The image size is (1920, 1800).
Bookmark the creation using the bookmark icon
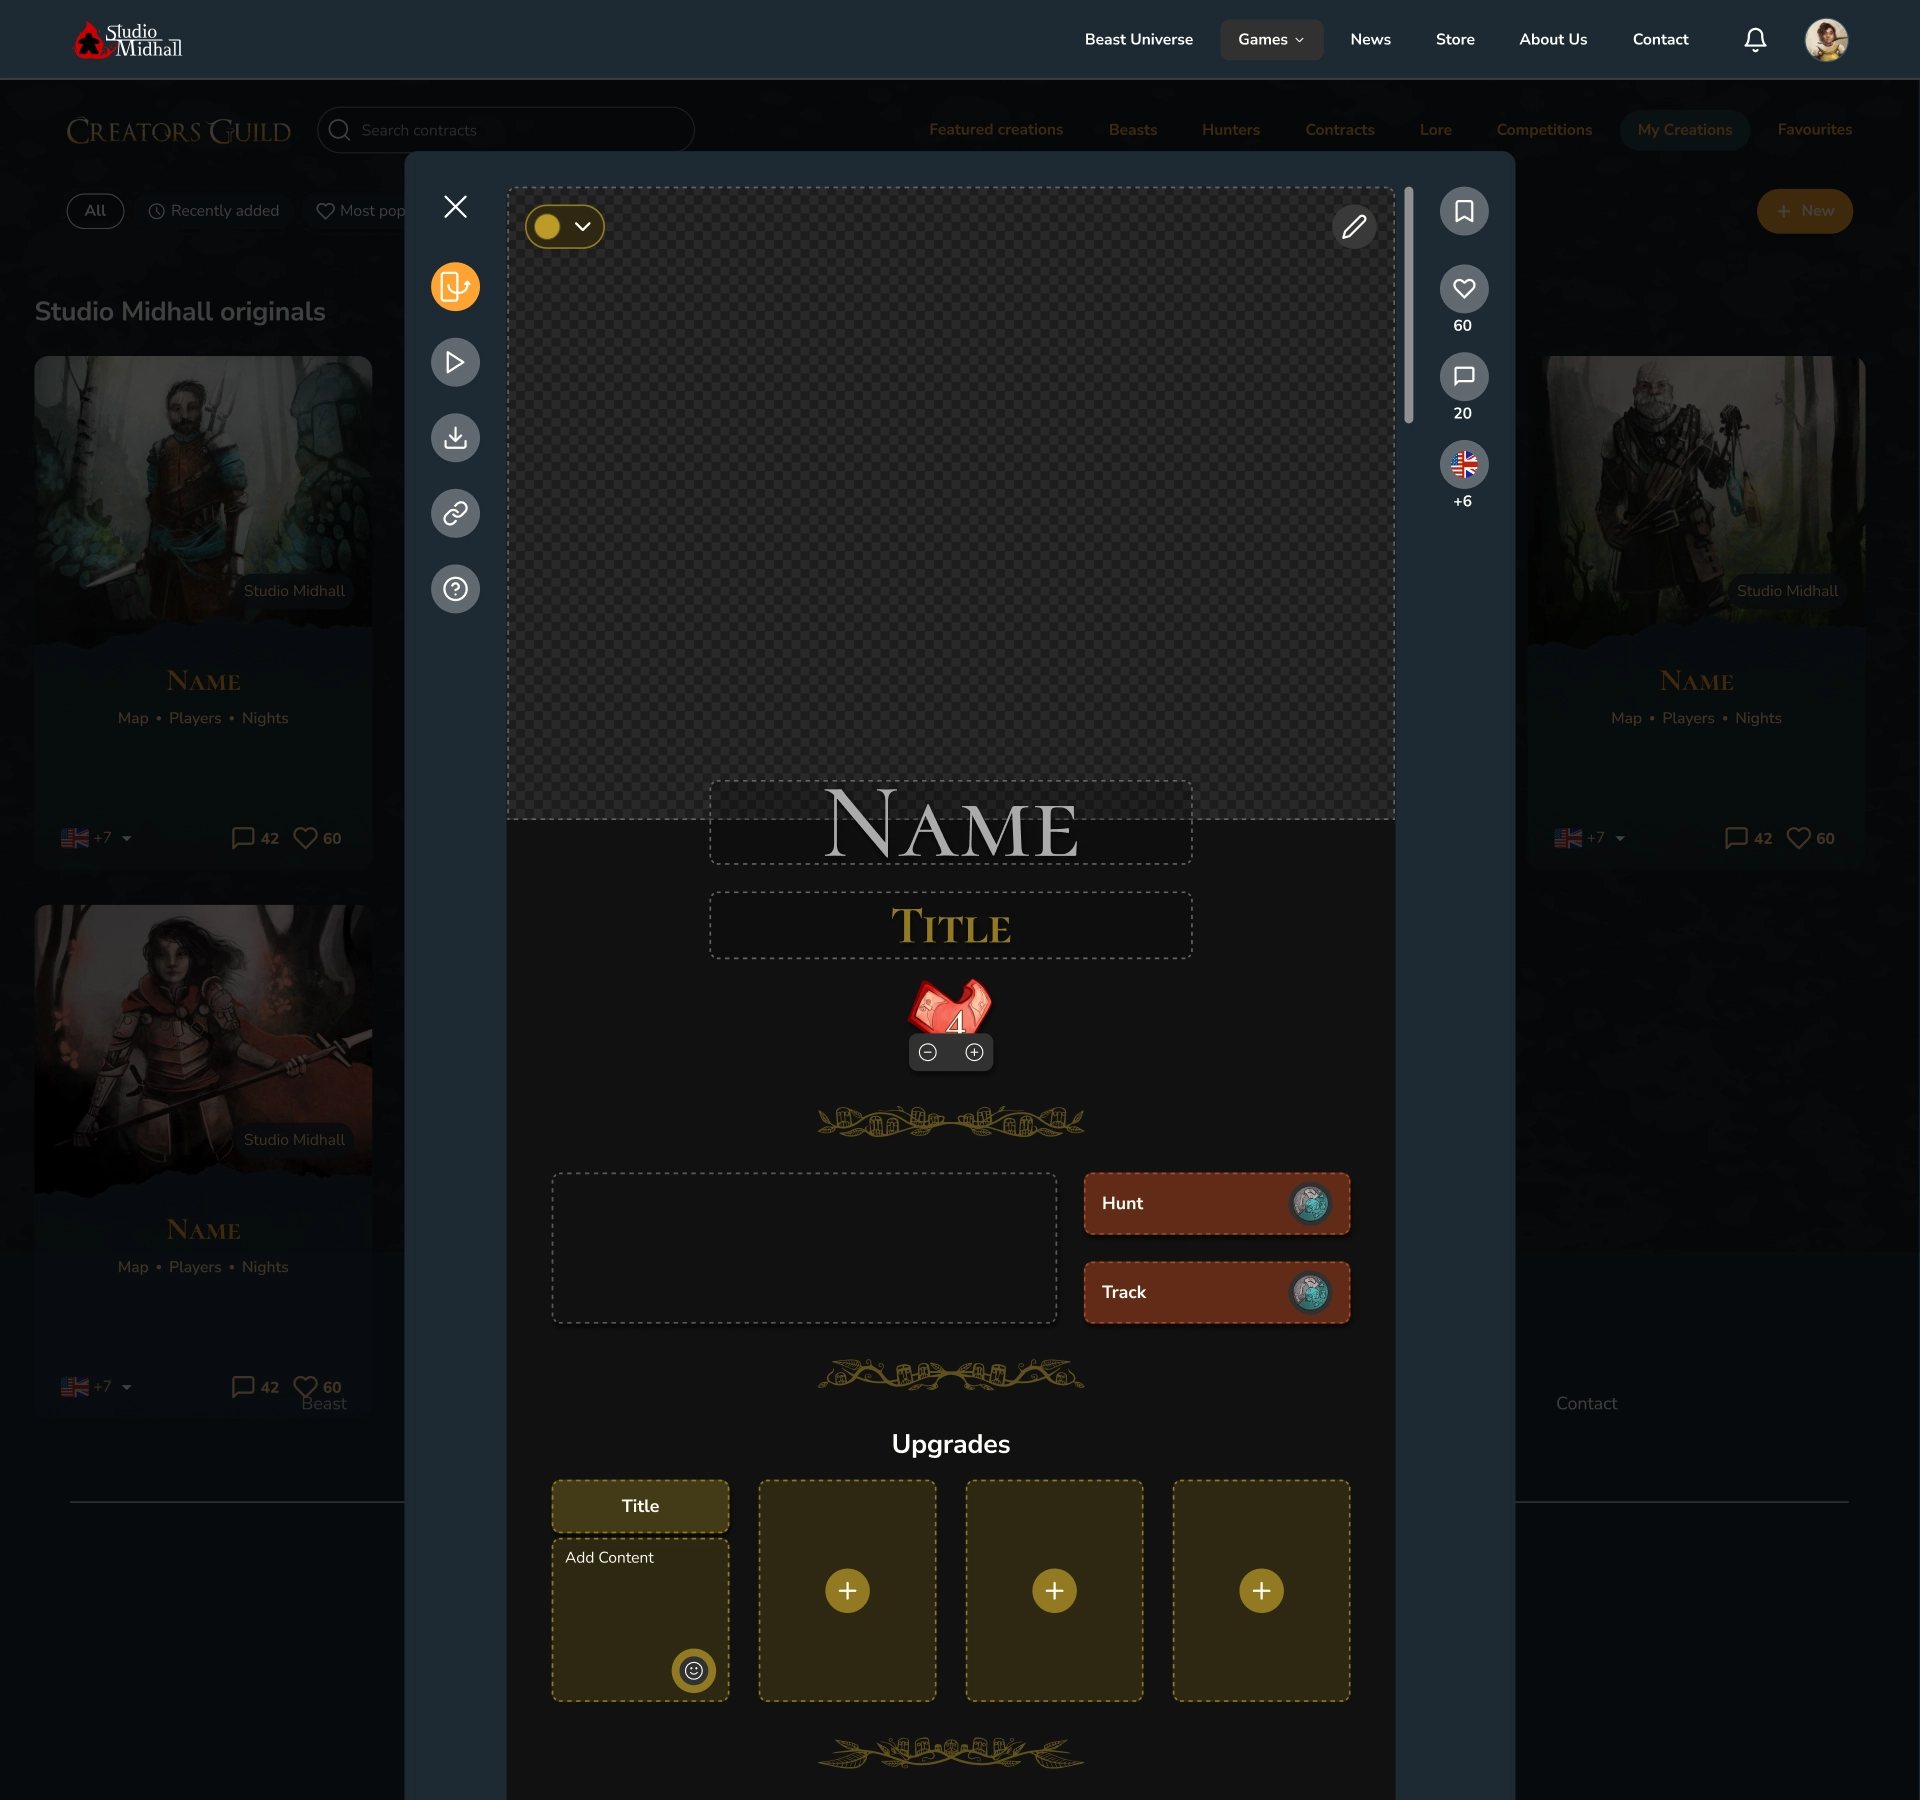pos(1463,211)
